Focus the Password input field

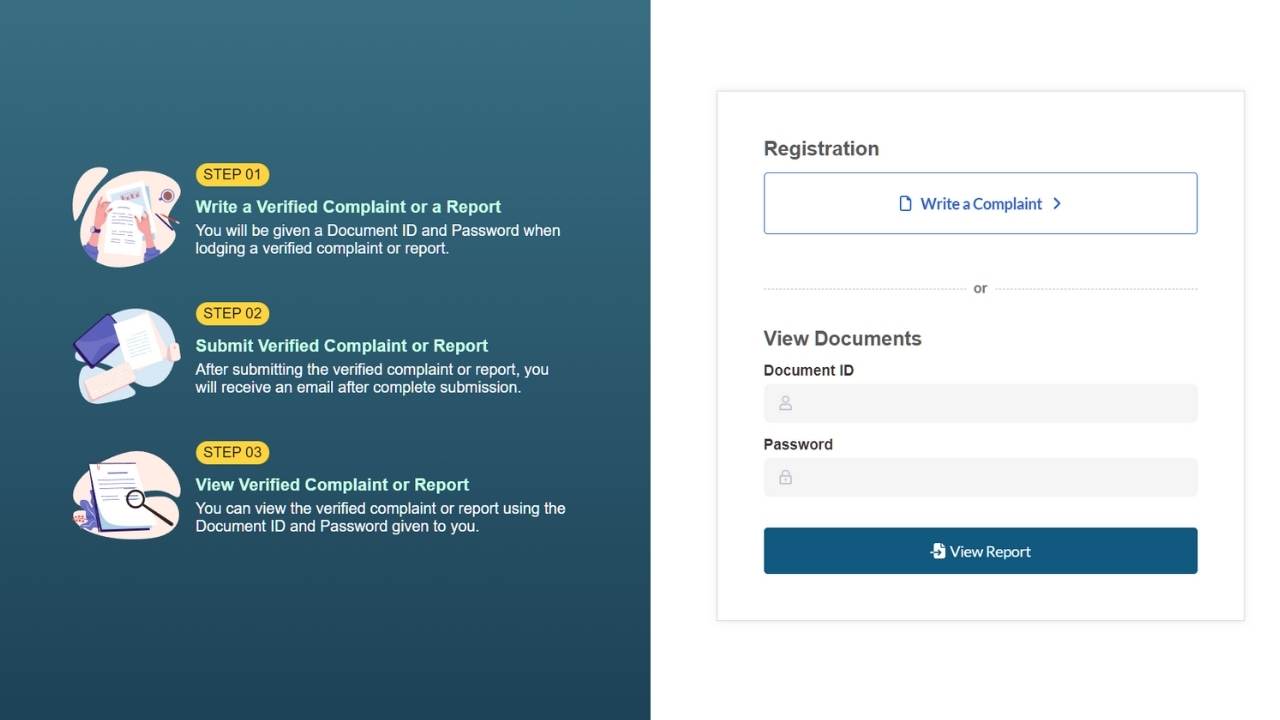coord(990,477)
